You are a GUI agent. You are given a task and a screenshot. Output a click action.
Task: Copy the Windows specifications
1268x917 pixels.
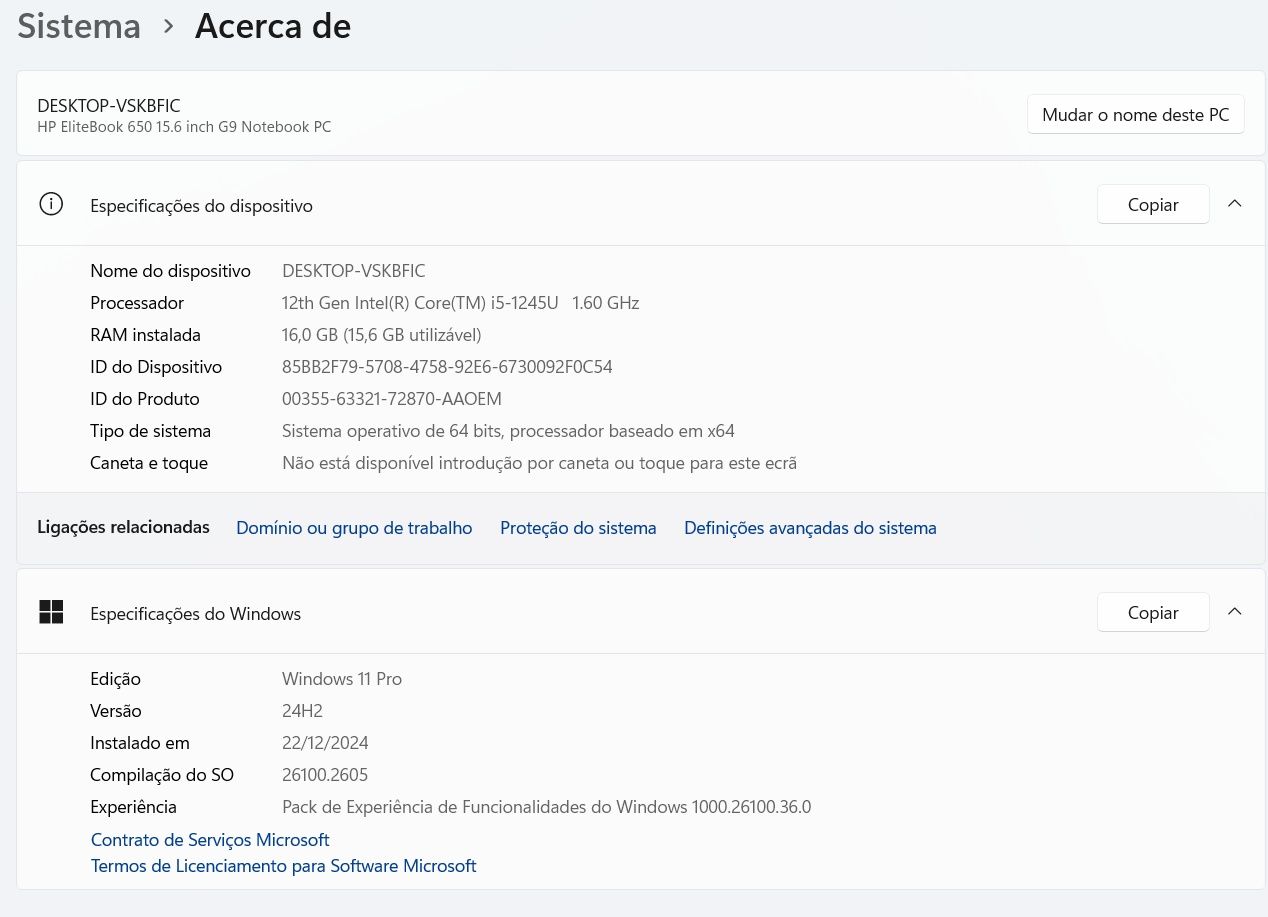tap(1153, 612)
